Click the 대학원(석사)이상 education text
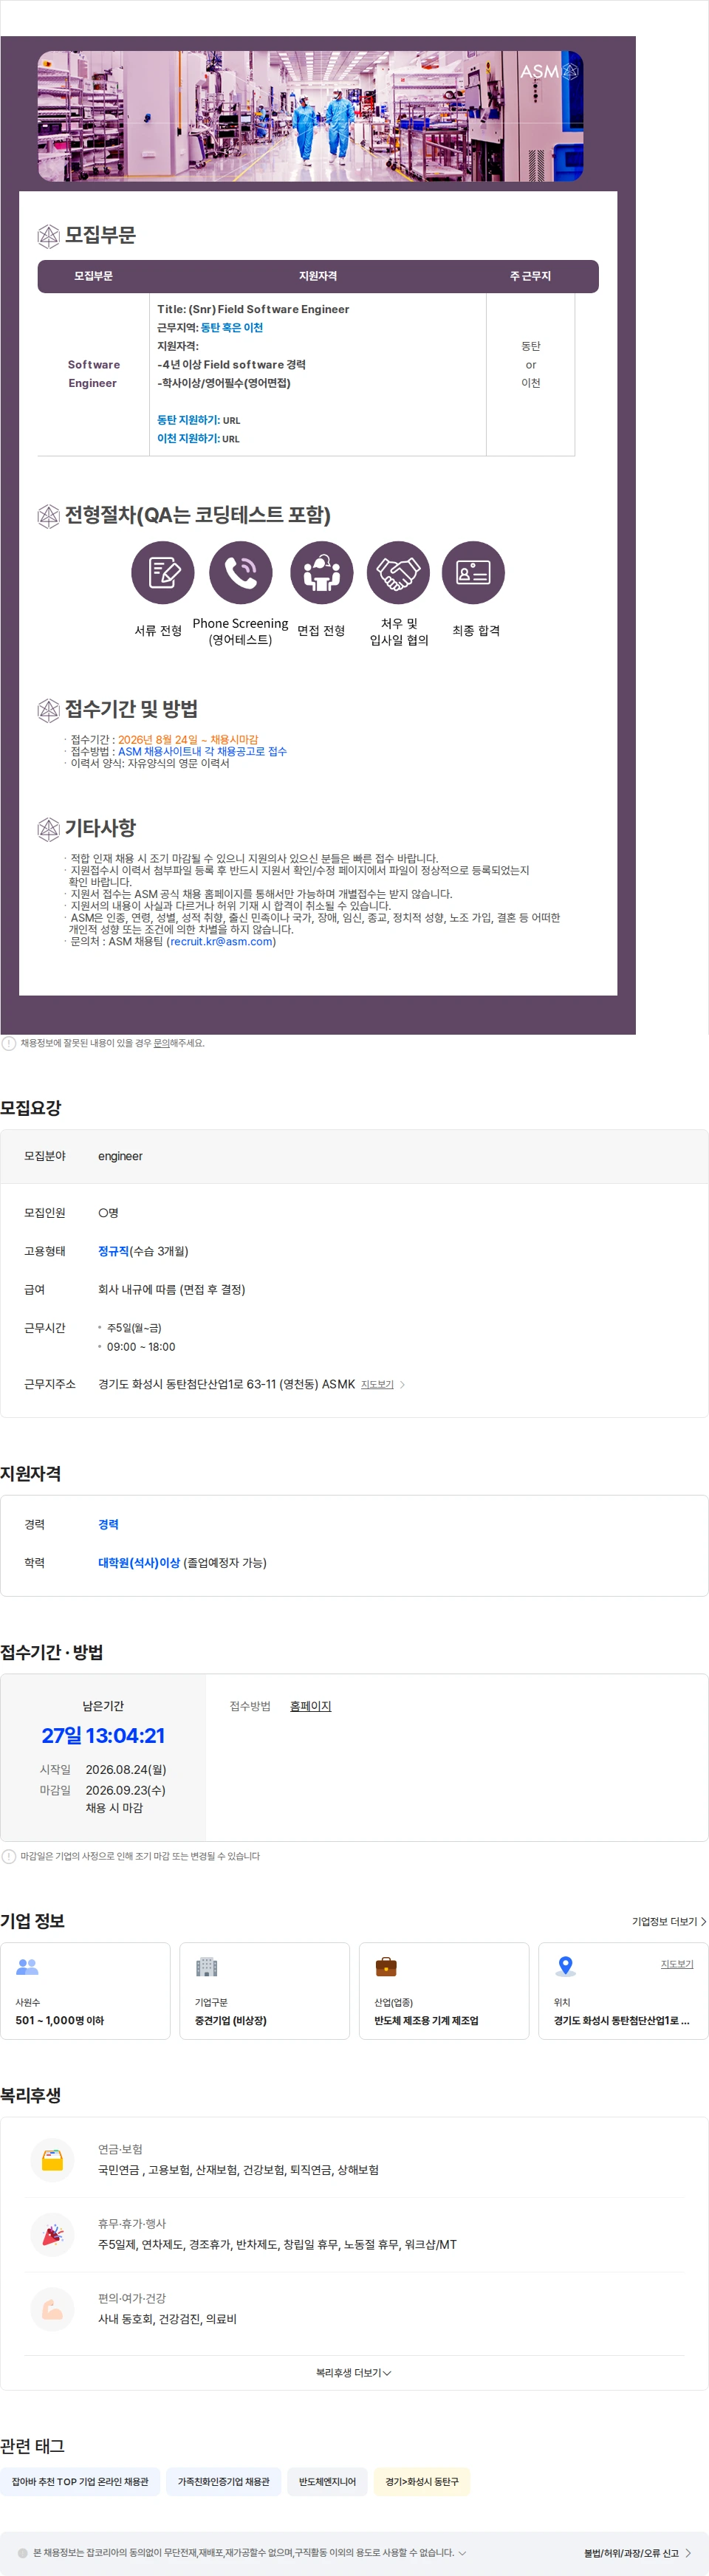709x2576 pixels. click(139, 1562)
